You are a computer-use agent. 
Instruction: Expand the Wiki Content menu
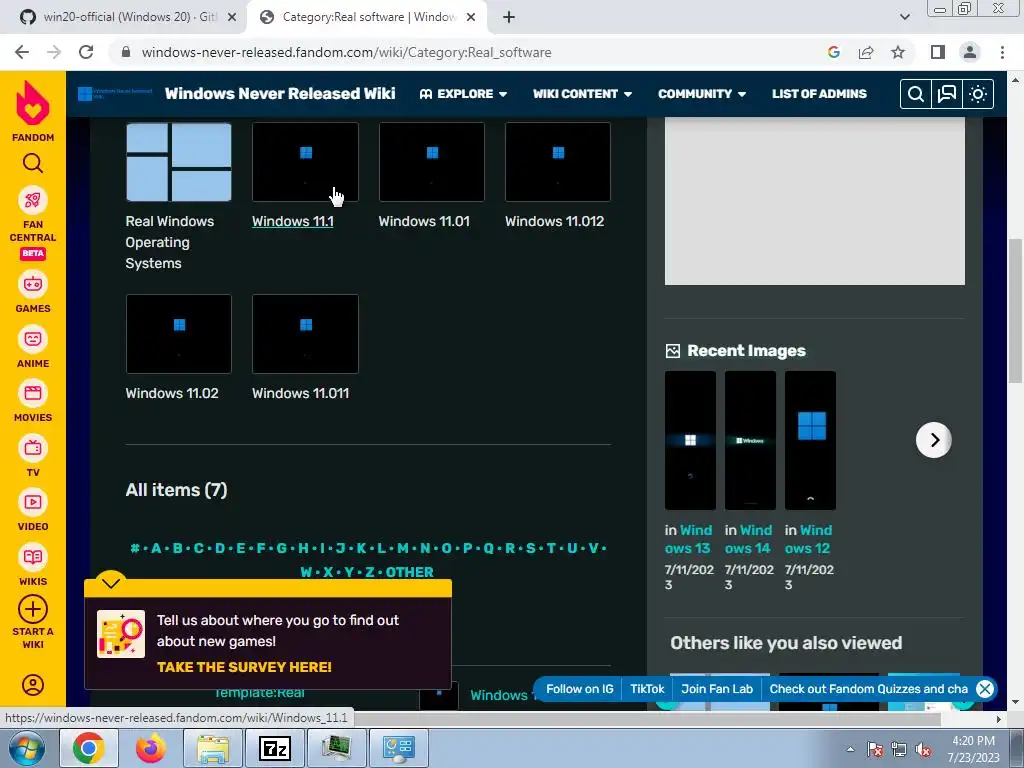point(582,94)
